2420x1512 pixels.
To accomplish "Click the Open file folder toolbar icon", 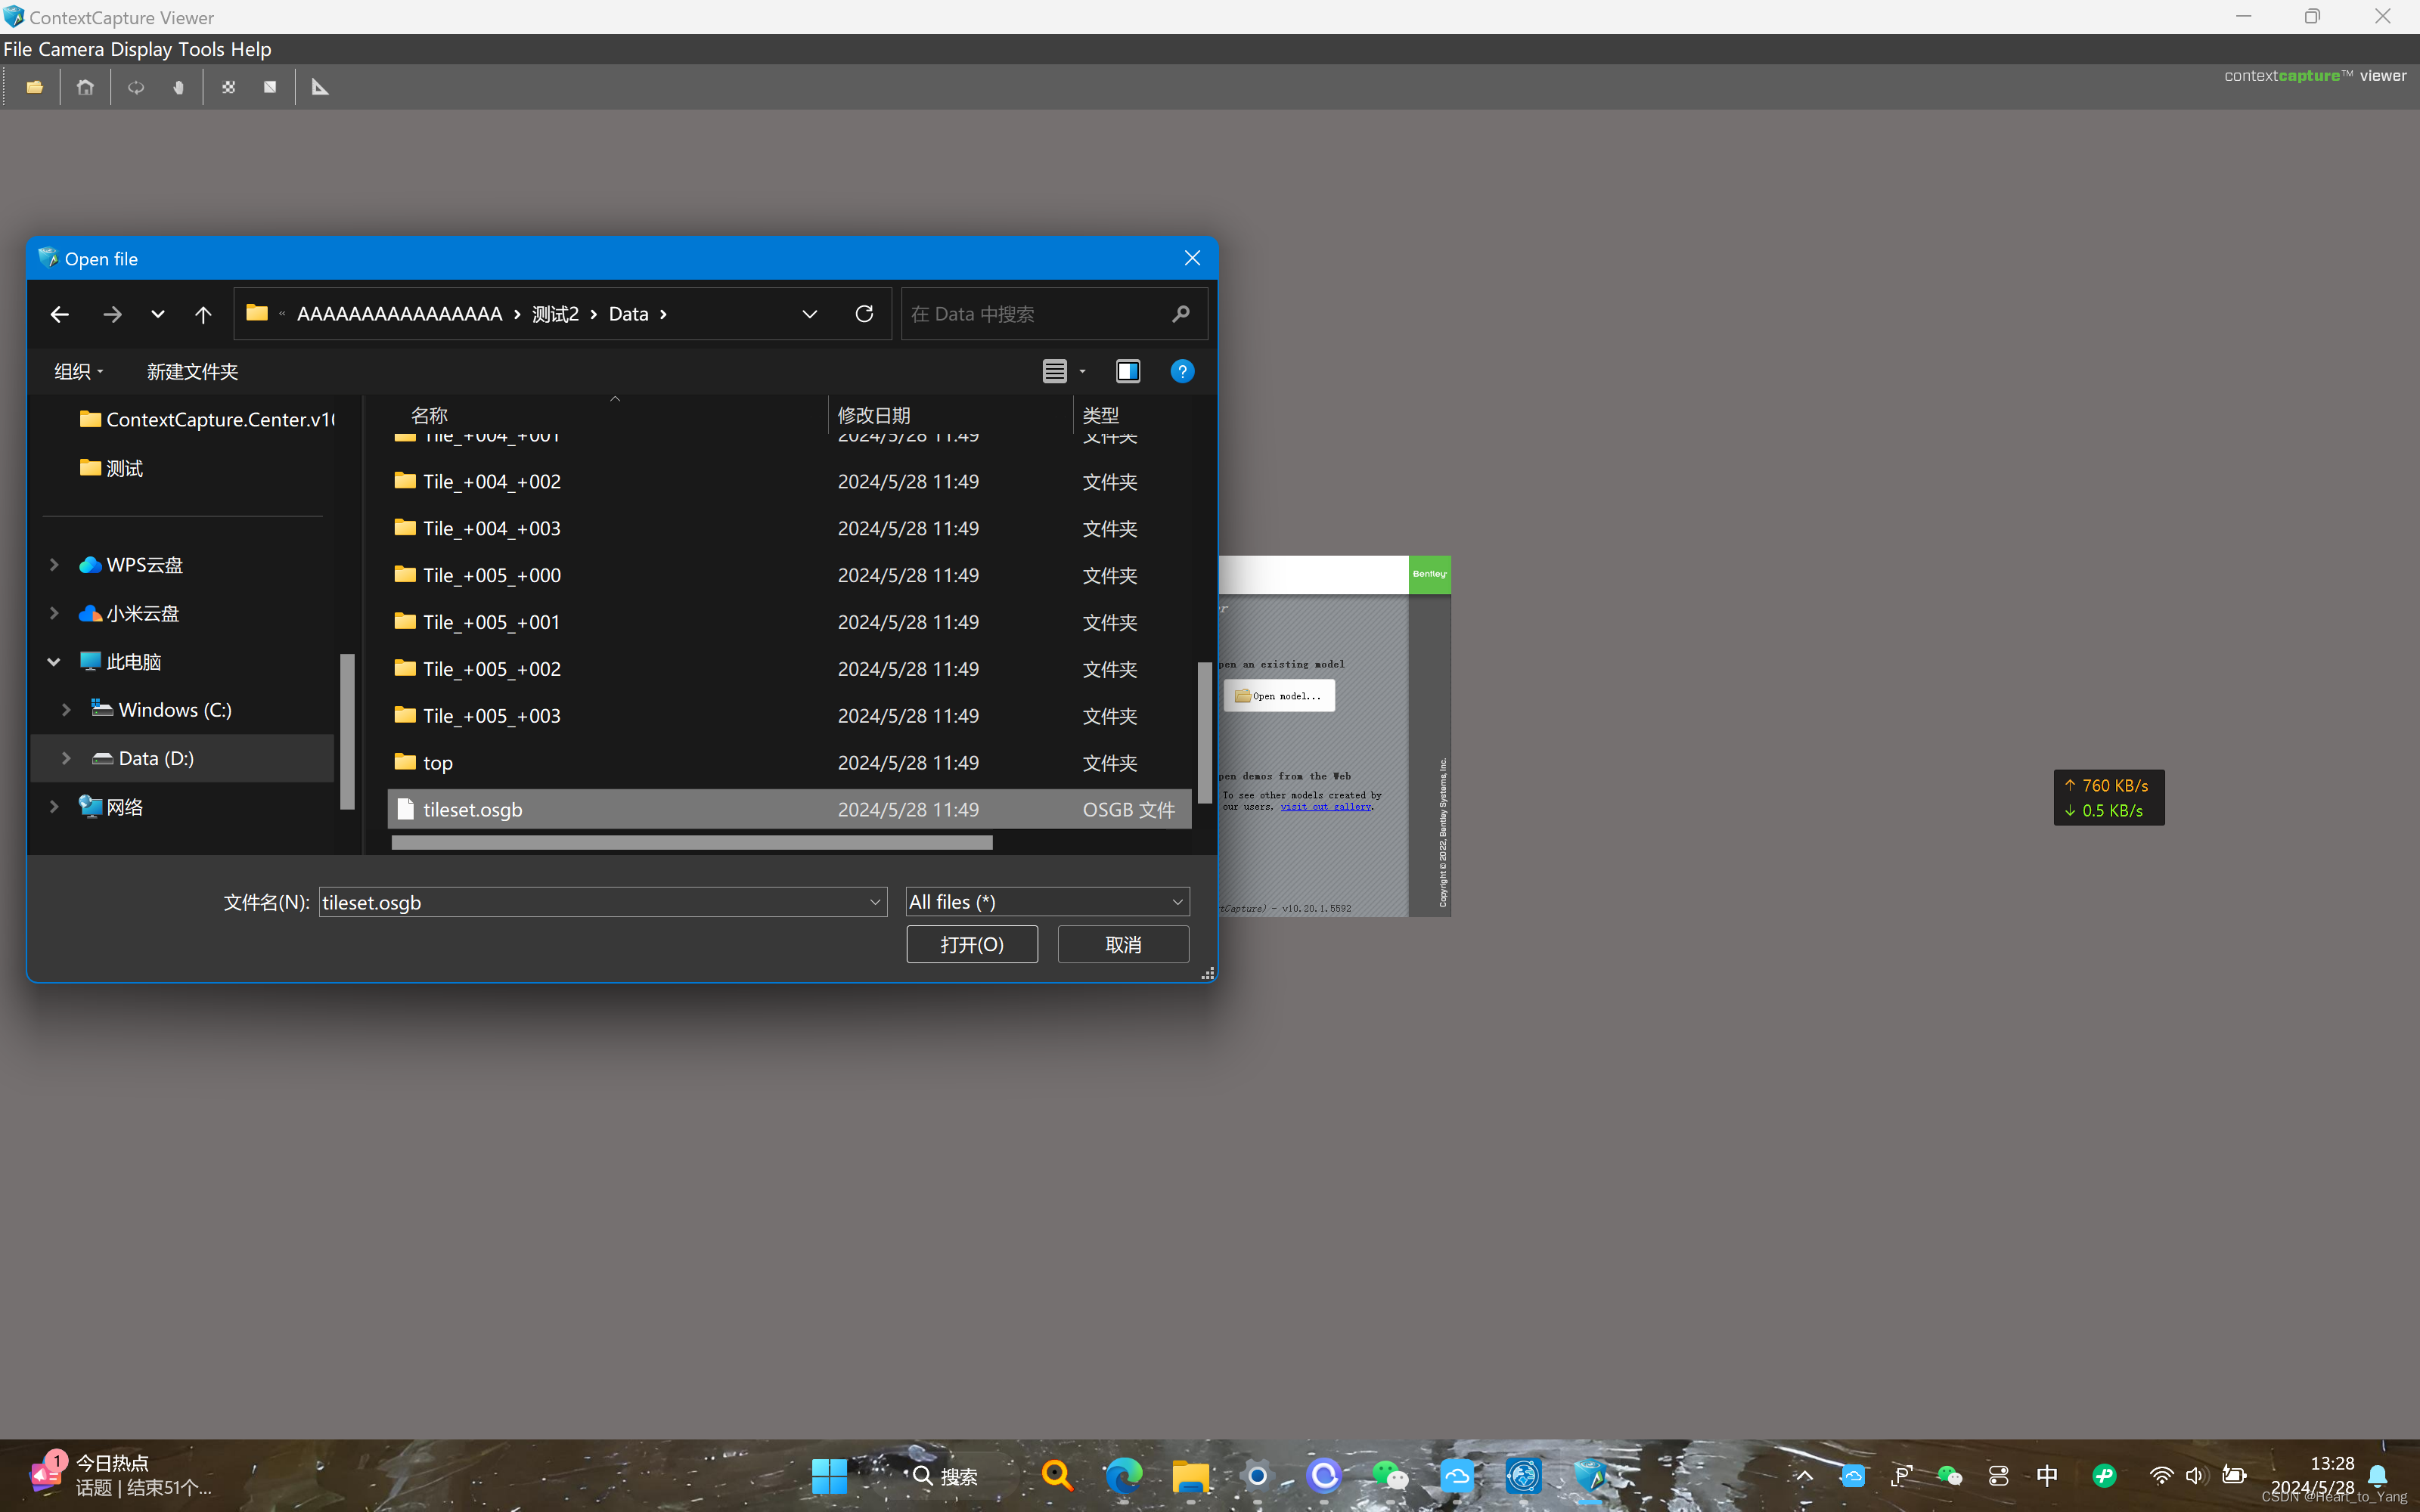I will 35,87.
